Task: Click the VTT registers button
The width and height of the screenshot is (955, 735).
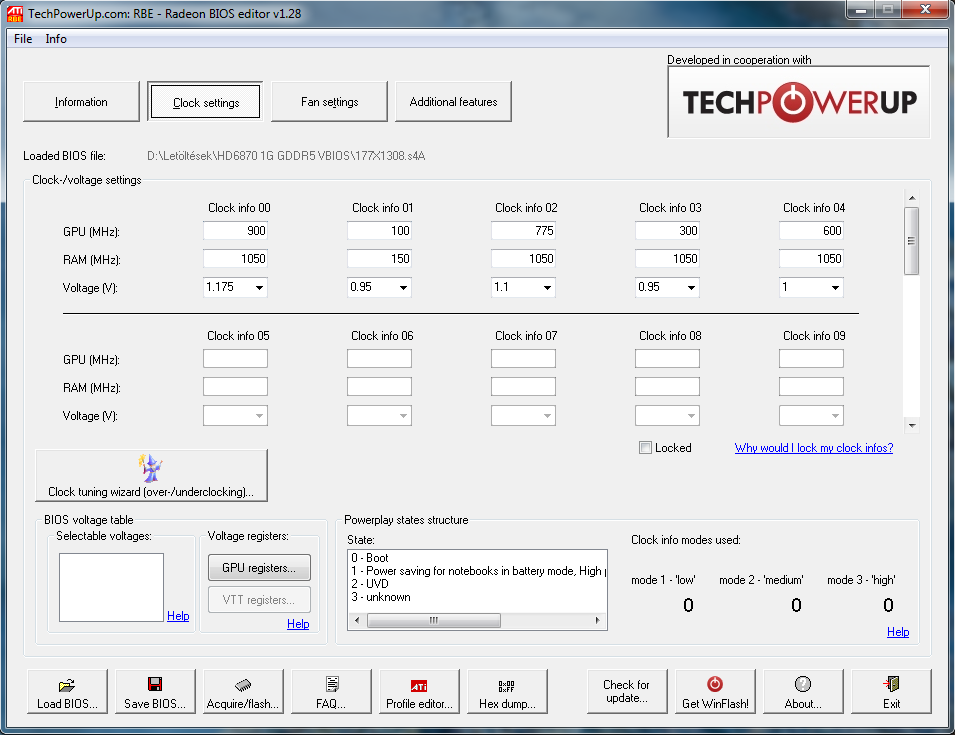Action: [259, 600]
